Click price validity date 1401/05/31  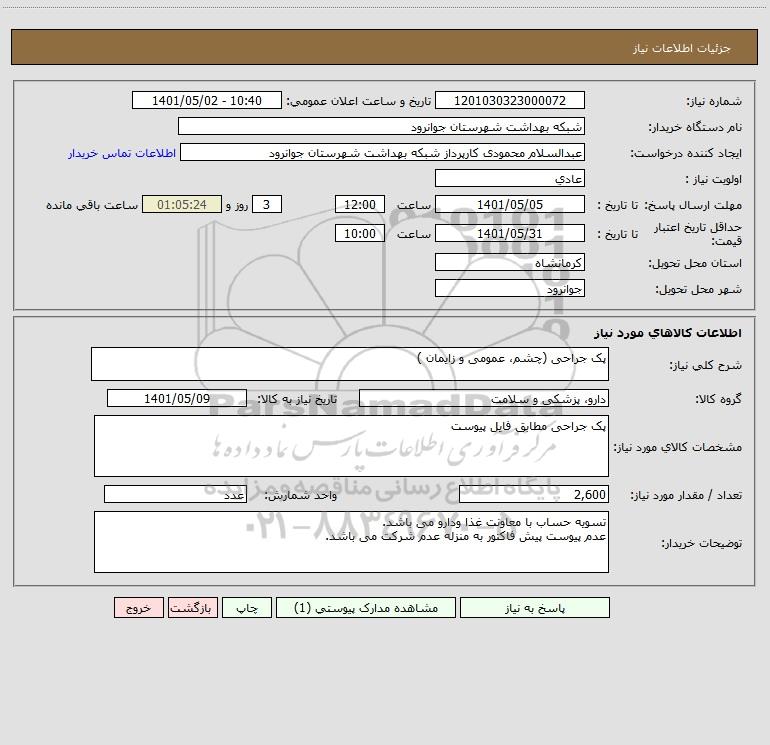click(x=510, y=234)
